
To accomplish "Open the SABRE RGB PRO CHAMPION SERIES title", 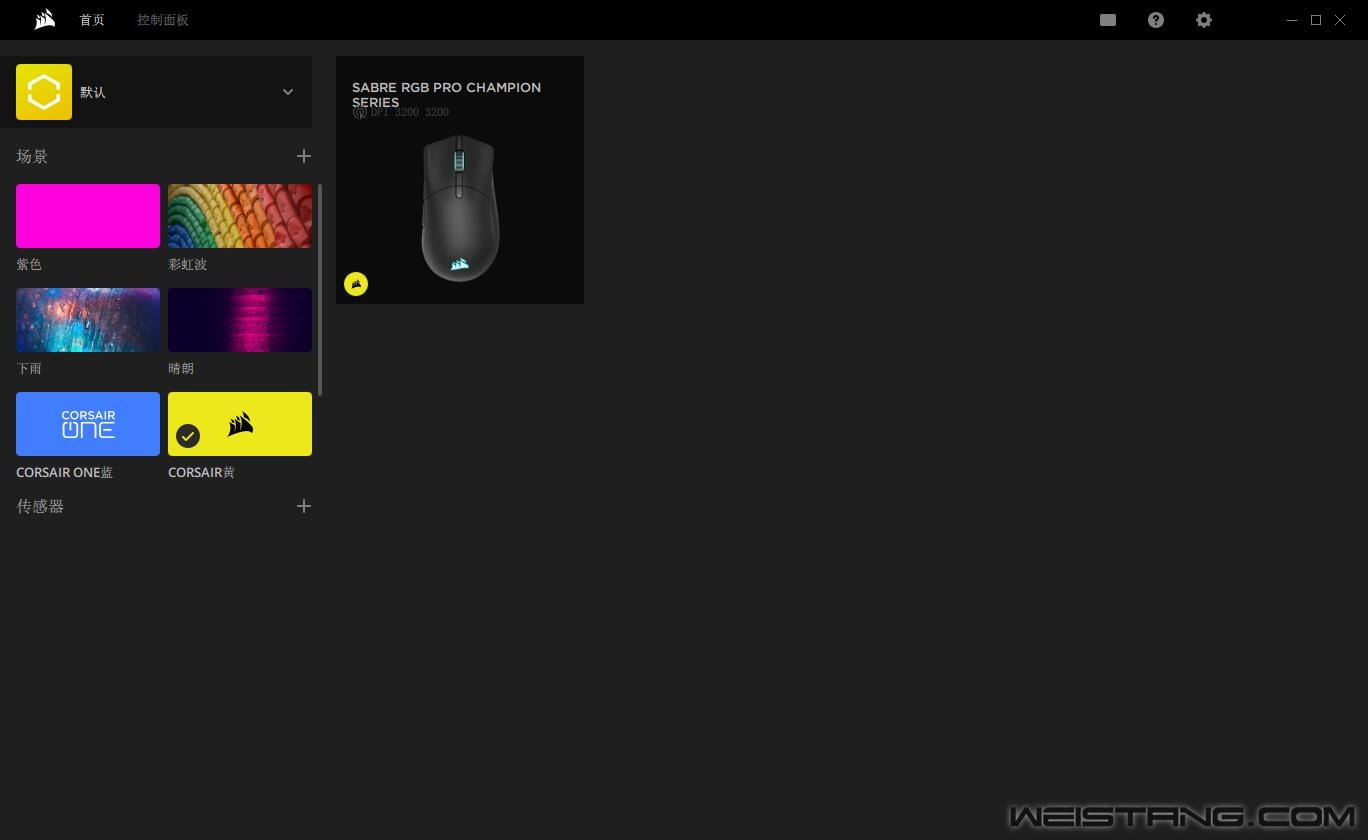I will 446,94.
